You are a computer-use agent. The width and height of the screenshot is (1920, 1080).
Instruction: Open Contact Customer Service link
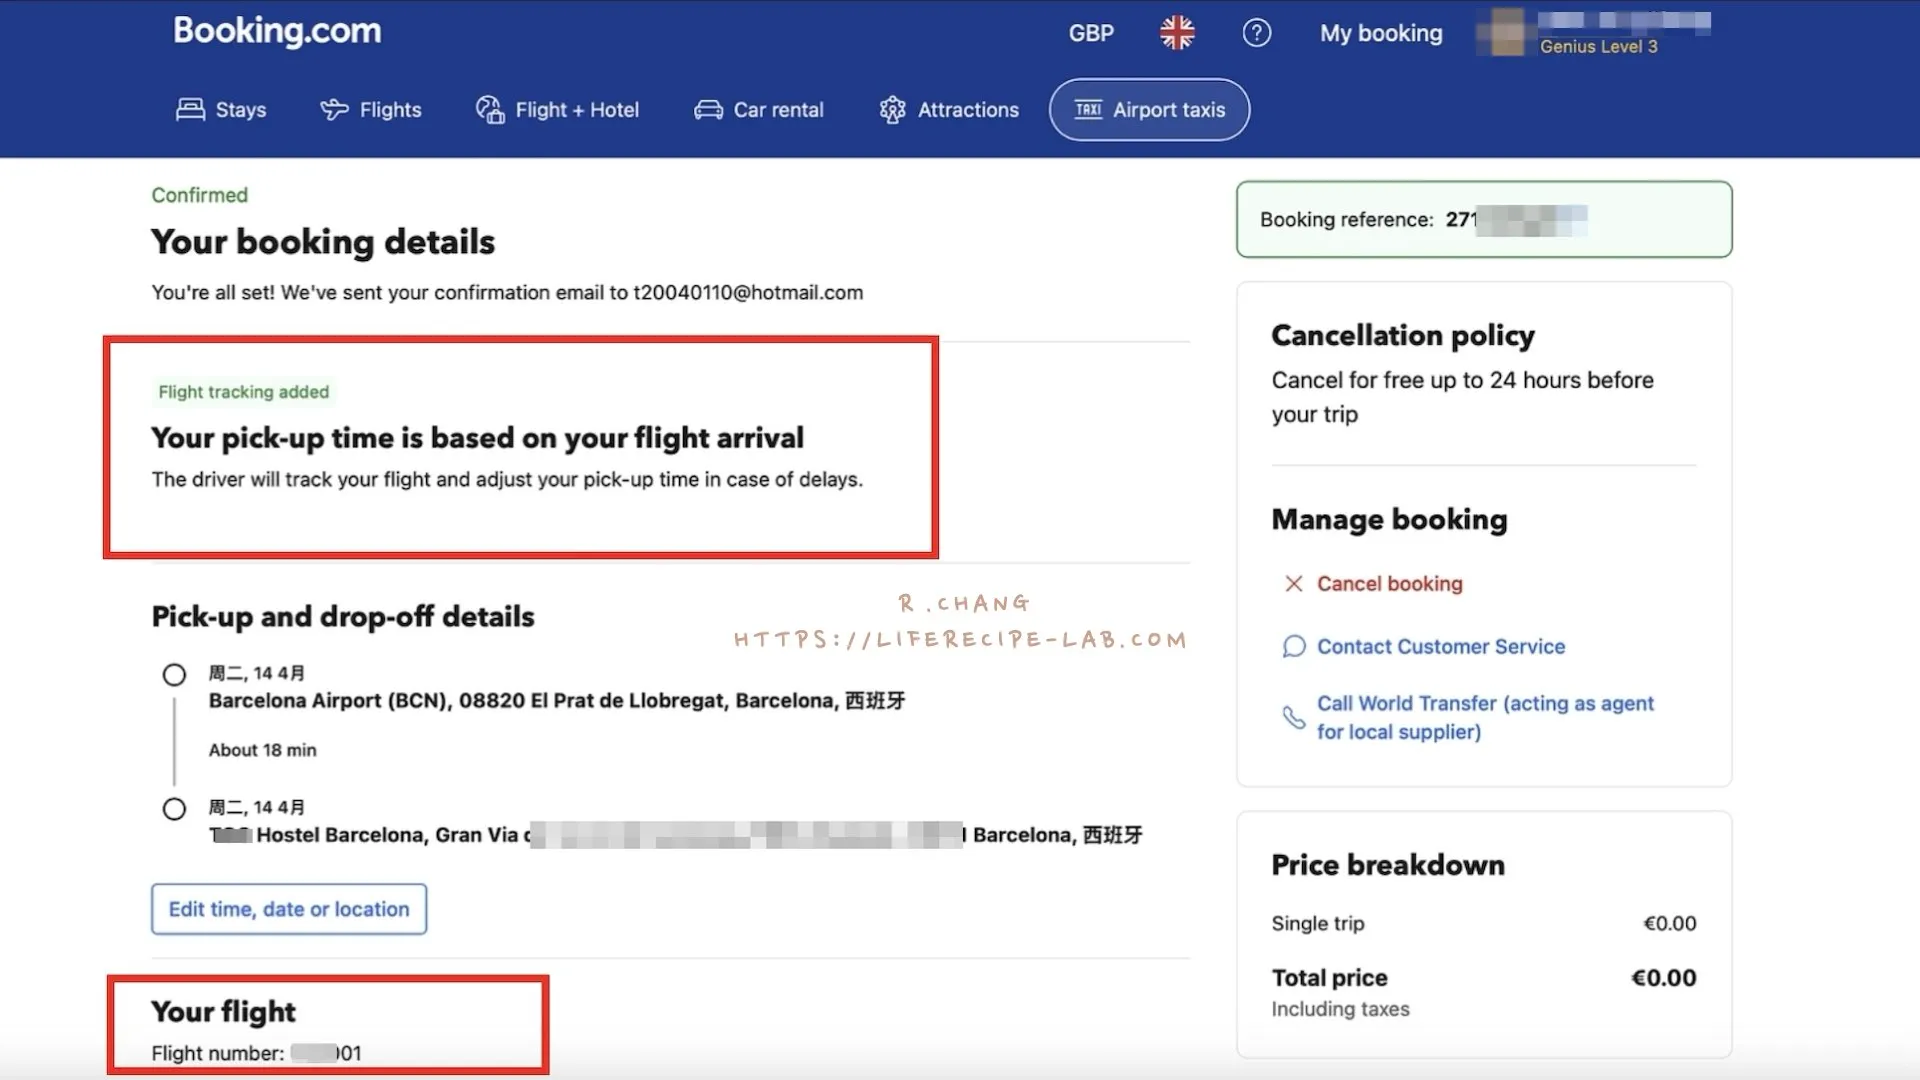pyautogui.click(x=1440, y=647)
